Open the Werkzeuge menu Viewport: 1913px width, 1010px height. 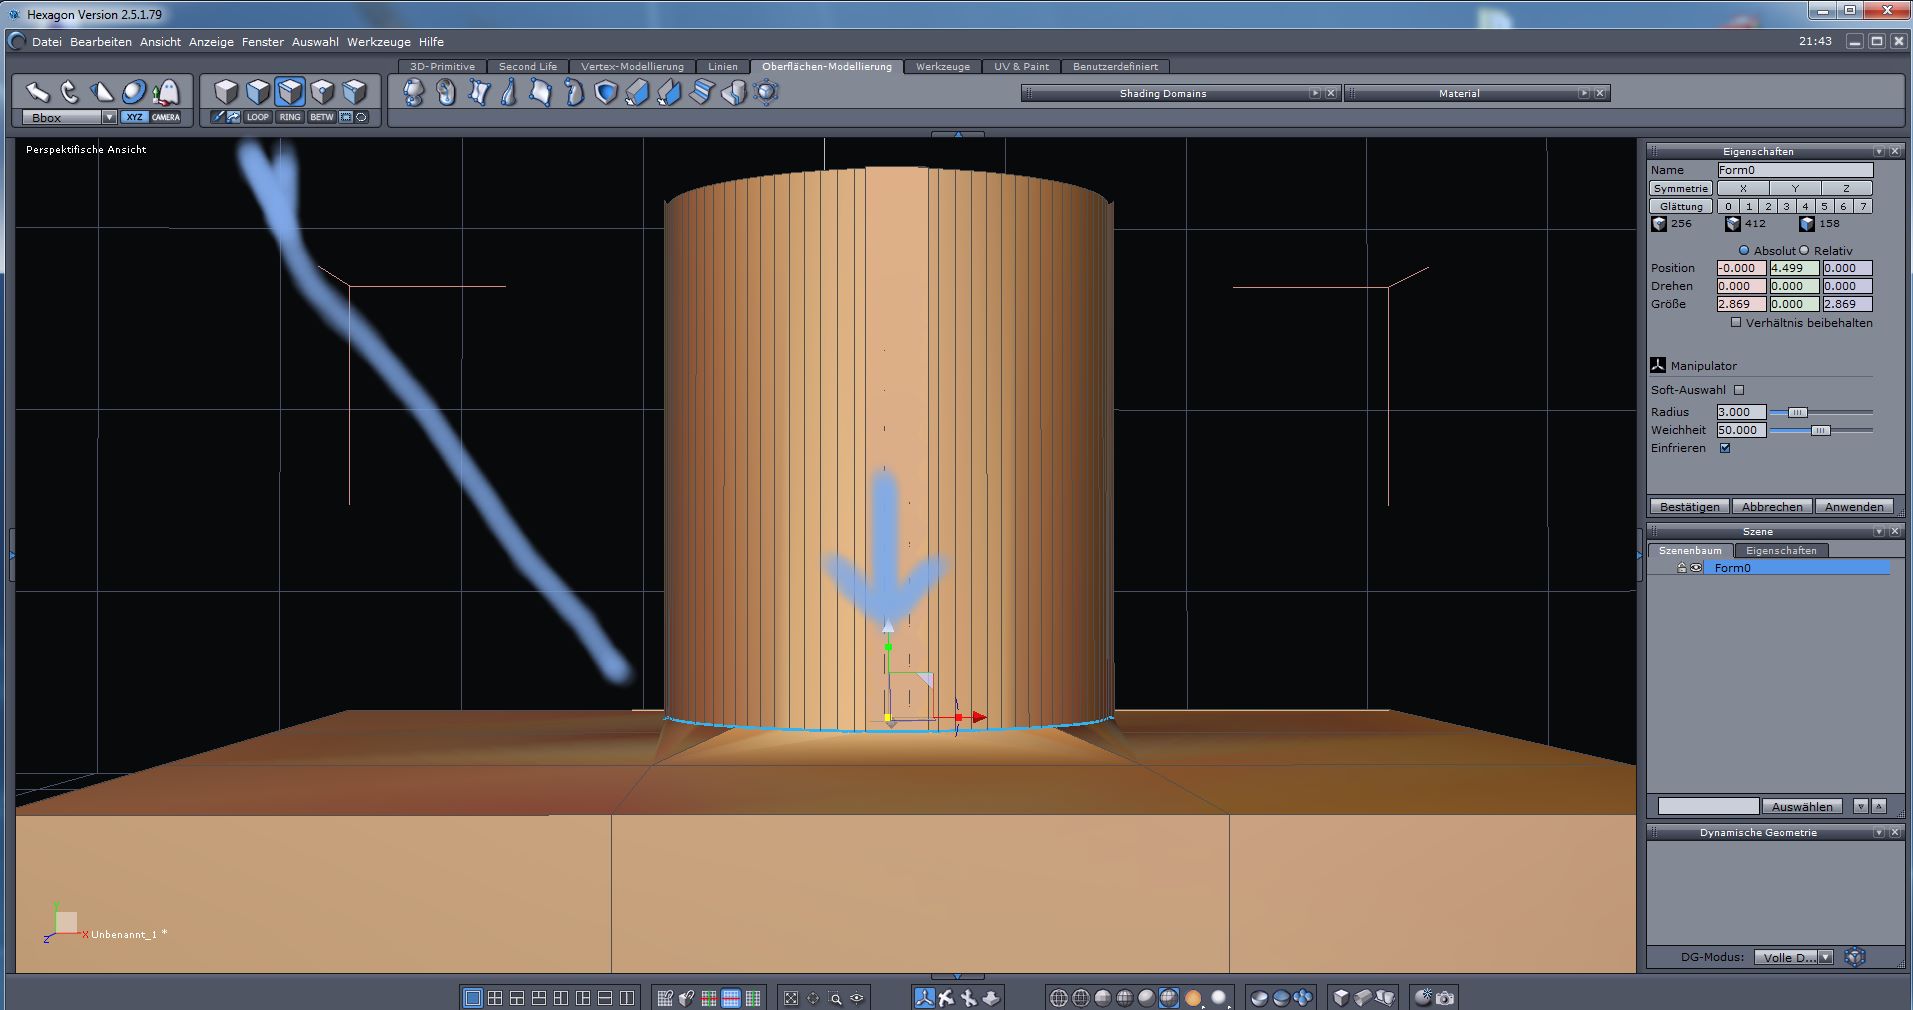click(x=378, y=42)
